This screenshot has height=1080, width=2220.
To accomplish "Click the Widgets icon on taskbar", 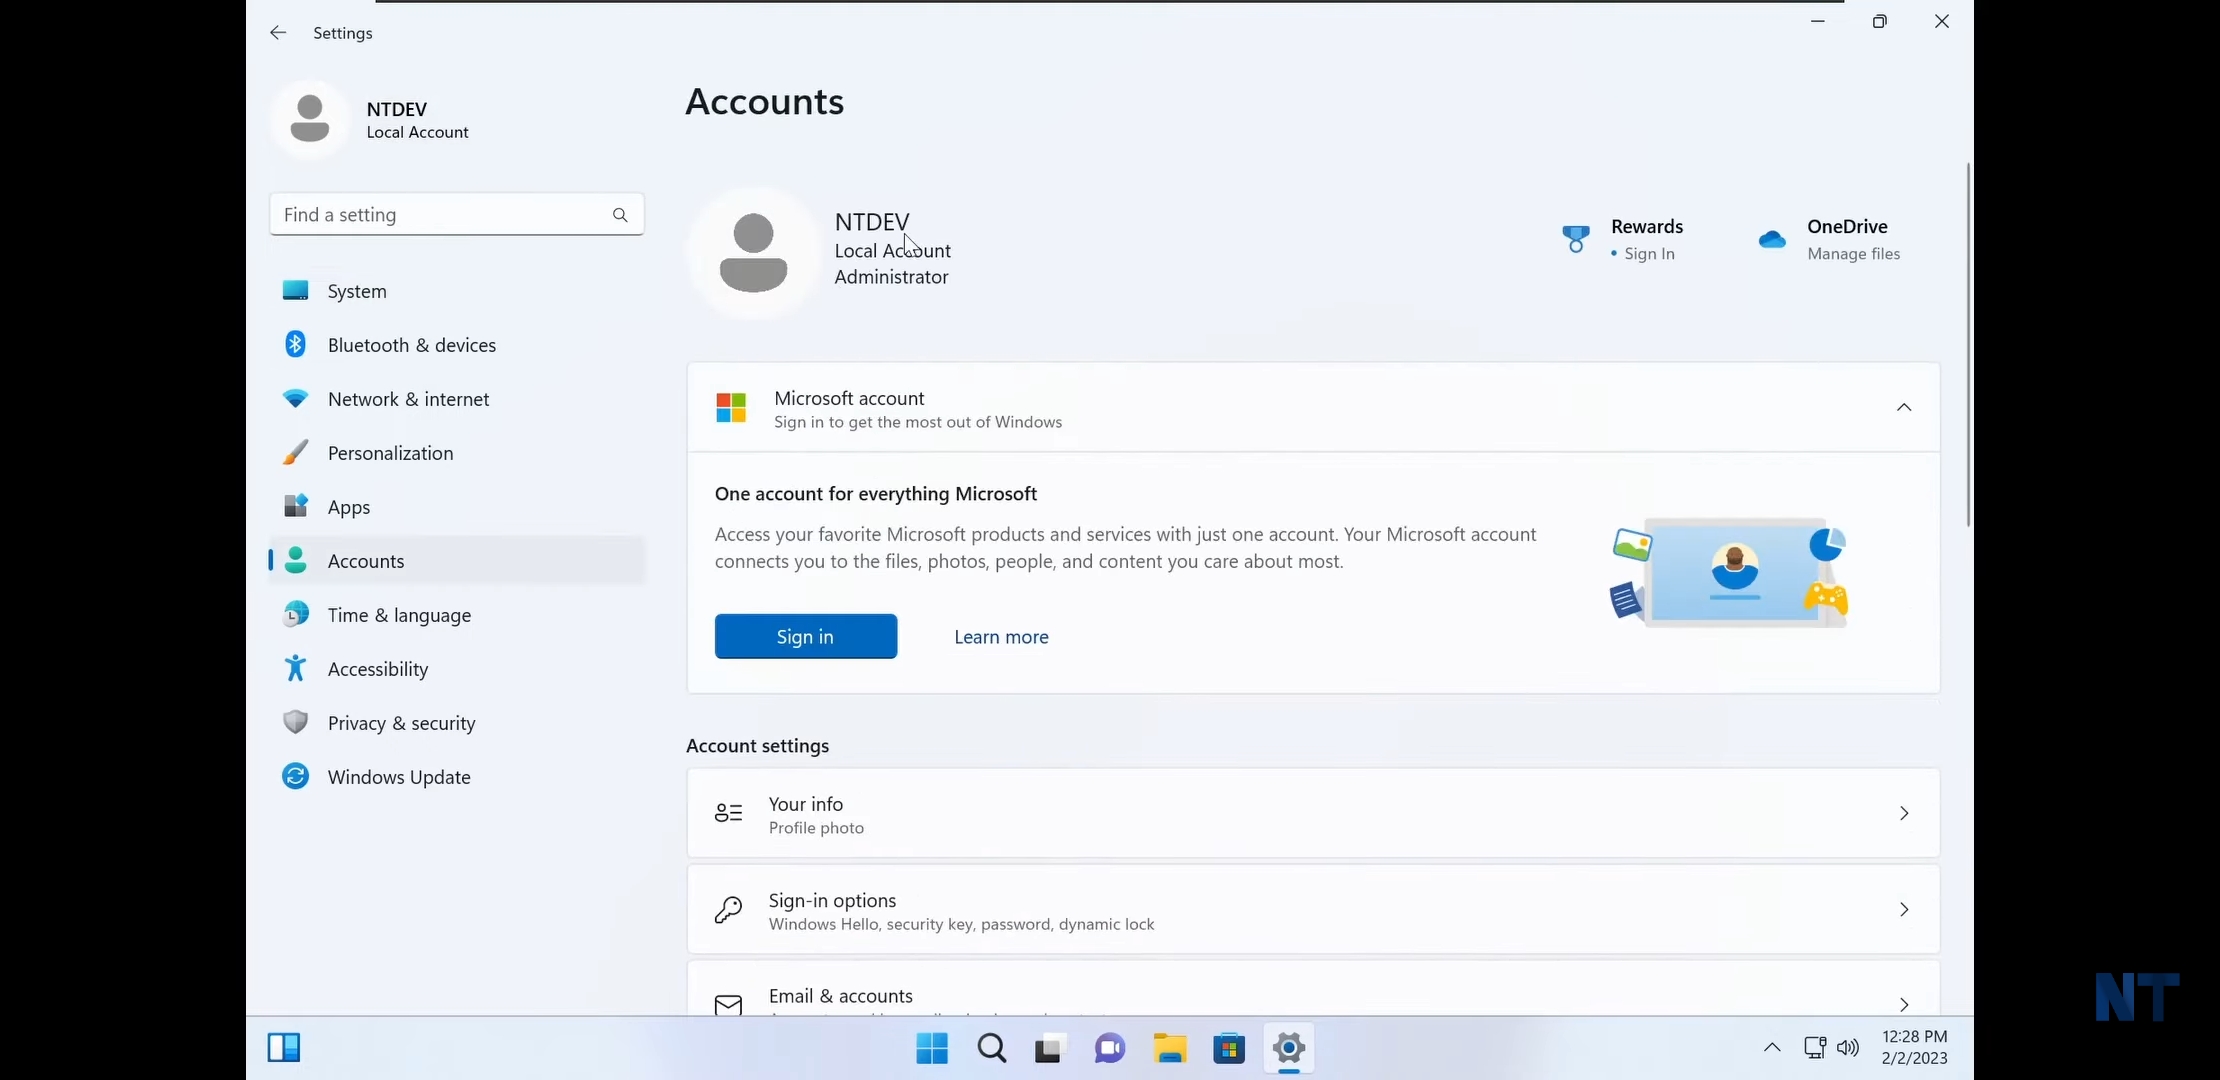I will 284,1048.
